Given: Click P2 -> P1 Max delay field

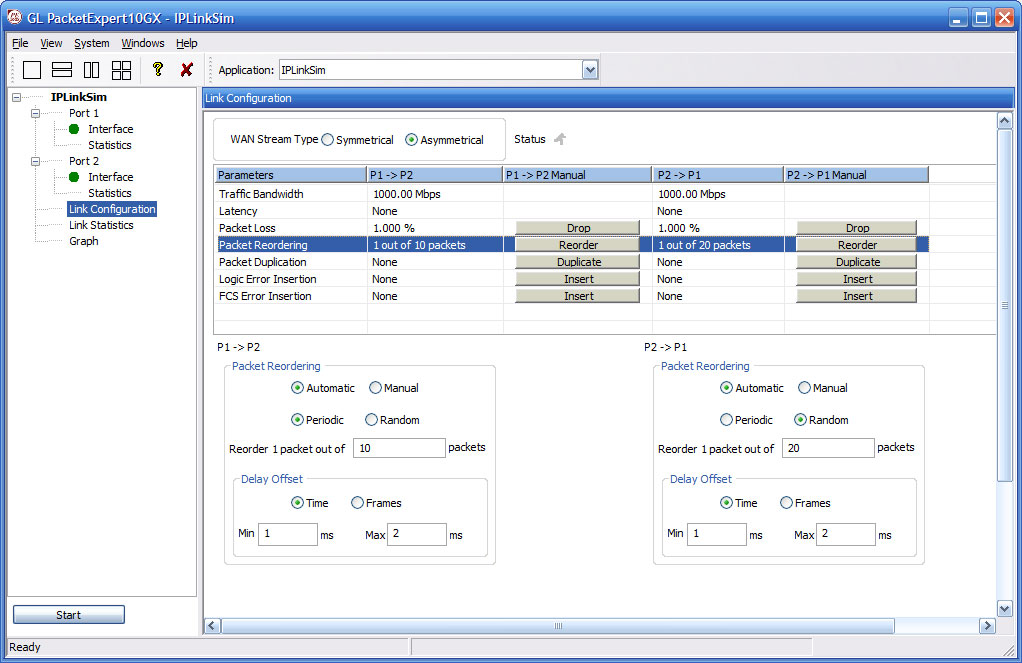Looking at the screenshot, I should tap(845, 534).
